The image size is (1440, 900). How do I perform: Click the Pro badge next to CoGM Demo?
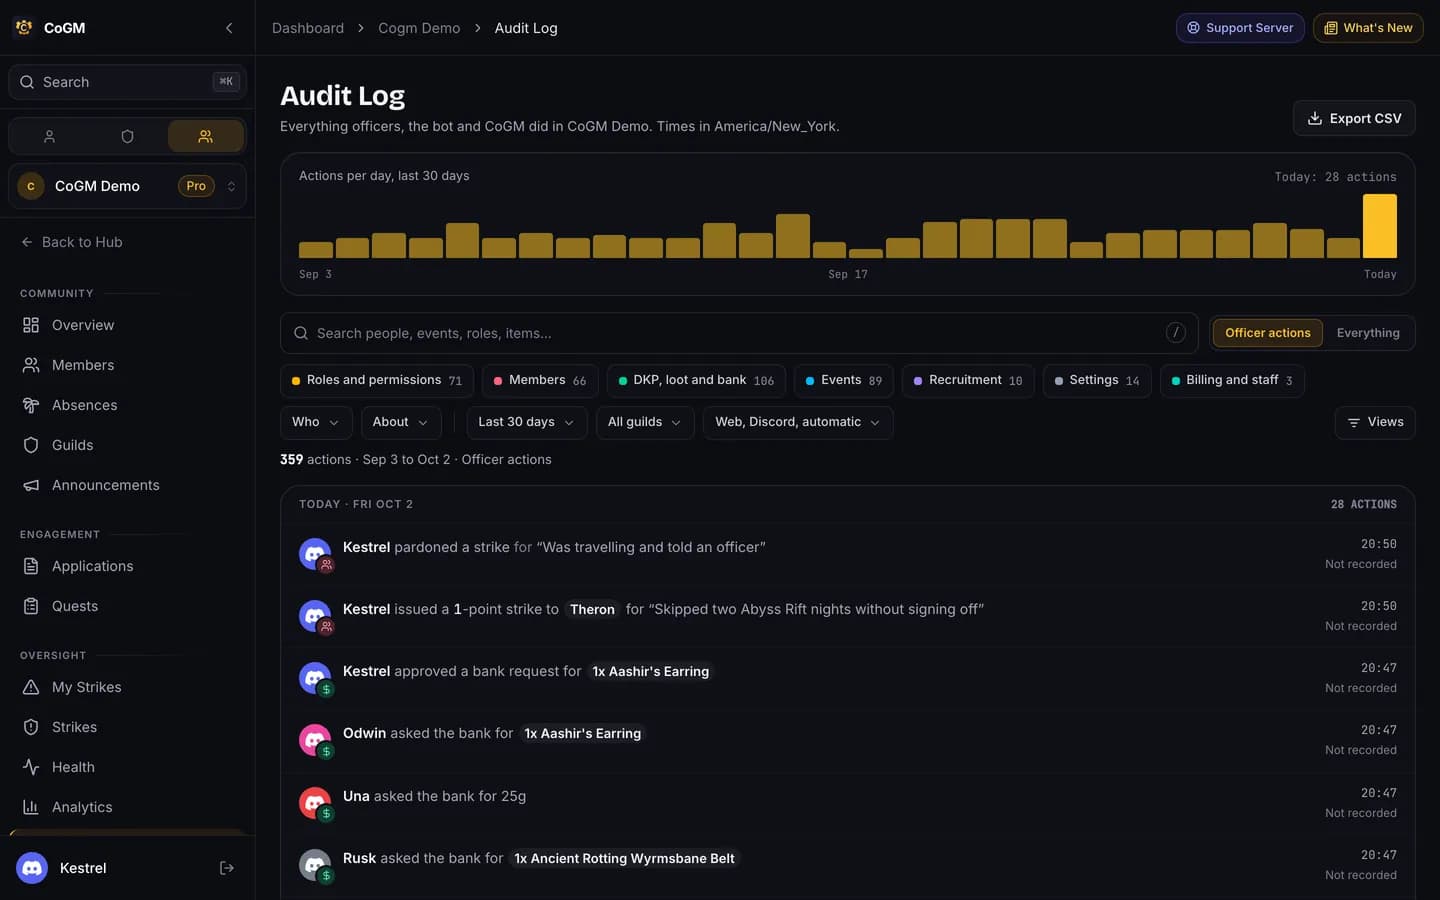(x=196, y=186)
